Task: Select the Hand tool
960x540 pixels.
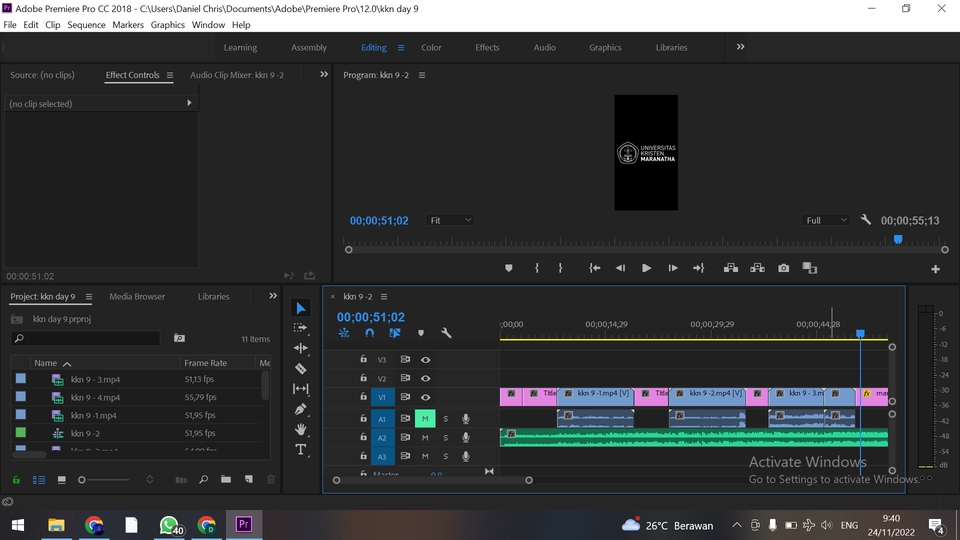Action: (301, 429)
